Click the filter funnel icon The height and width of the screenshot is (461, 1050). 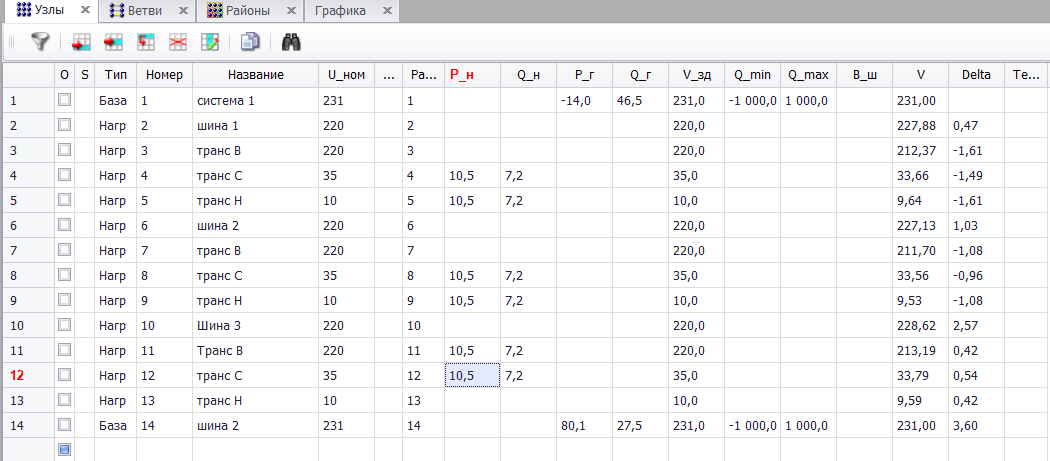tap(39, 42)
